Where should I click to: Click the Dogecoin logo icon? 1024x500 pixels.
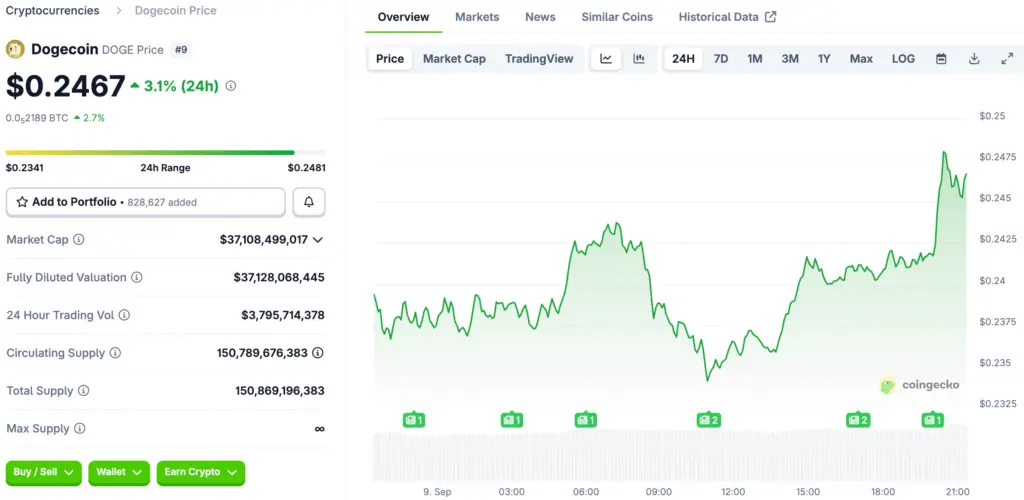(15, 49)
